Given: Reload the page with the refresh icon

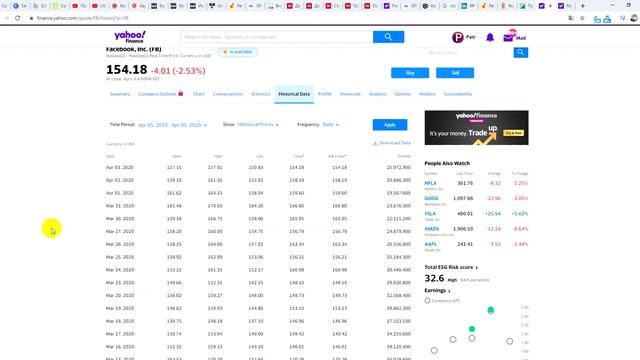Looking at the screenshot, I should [x=18, y=18].
